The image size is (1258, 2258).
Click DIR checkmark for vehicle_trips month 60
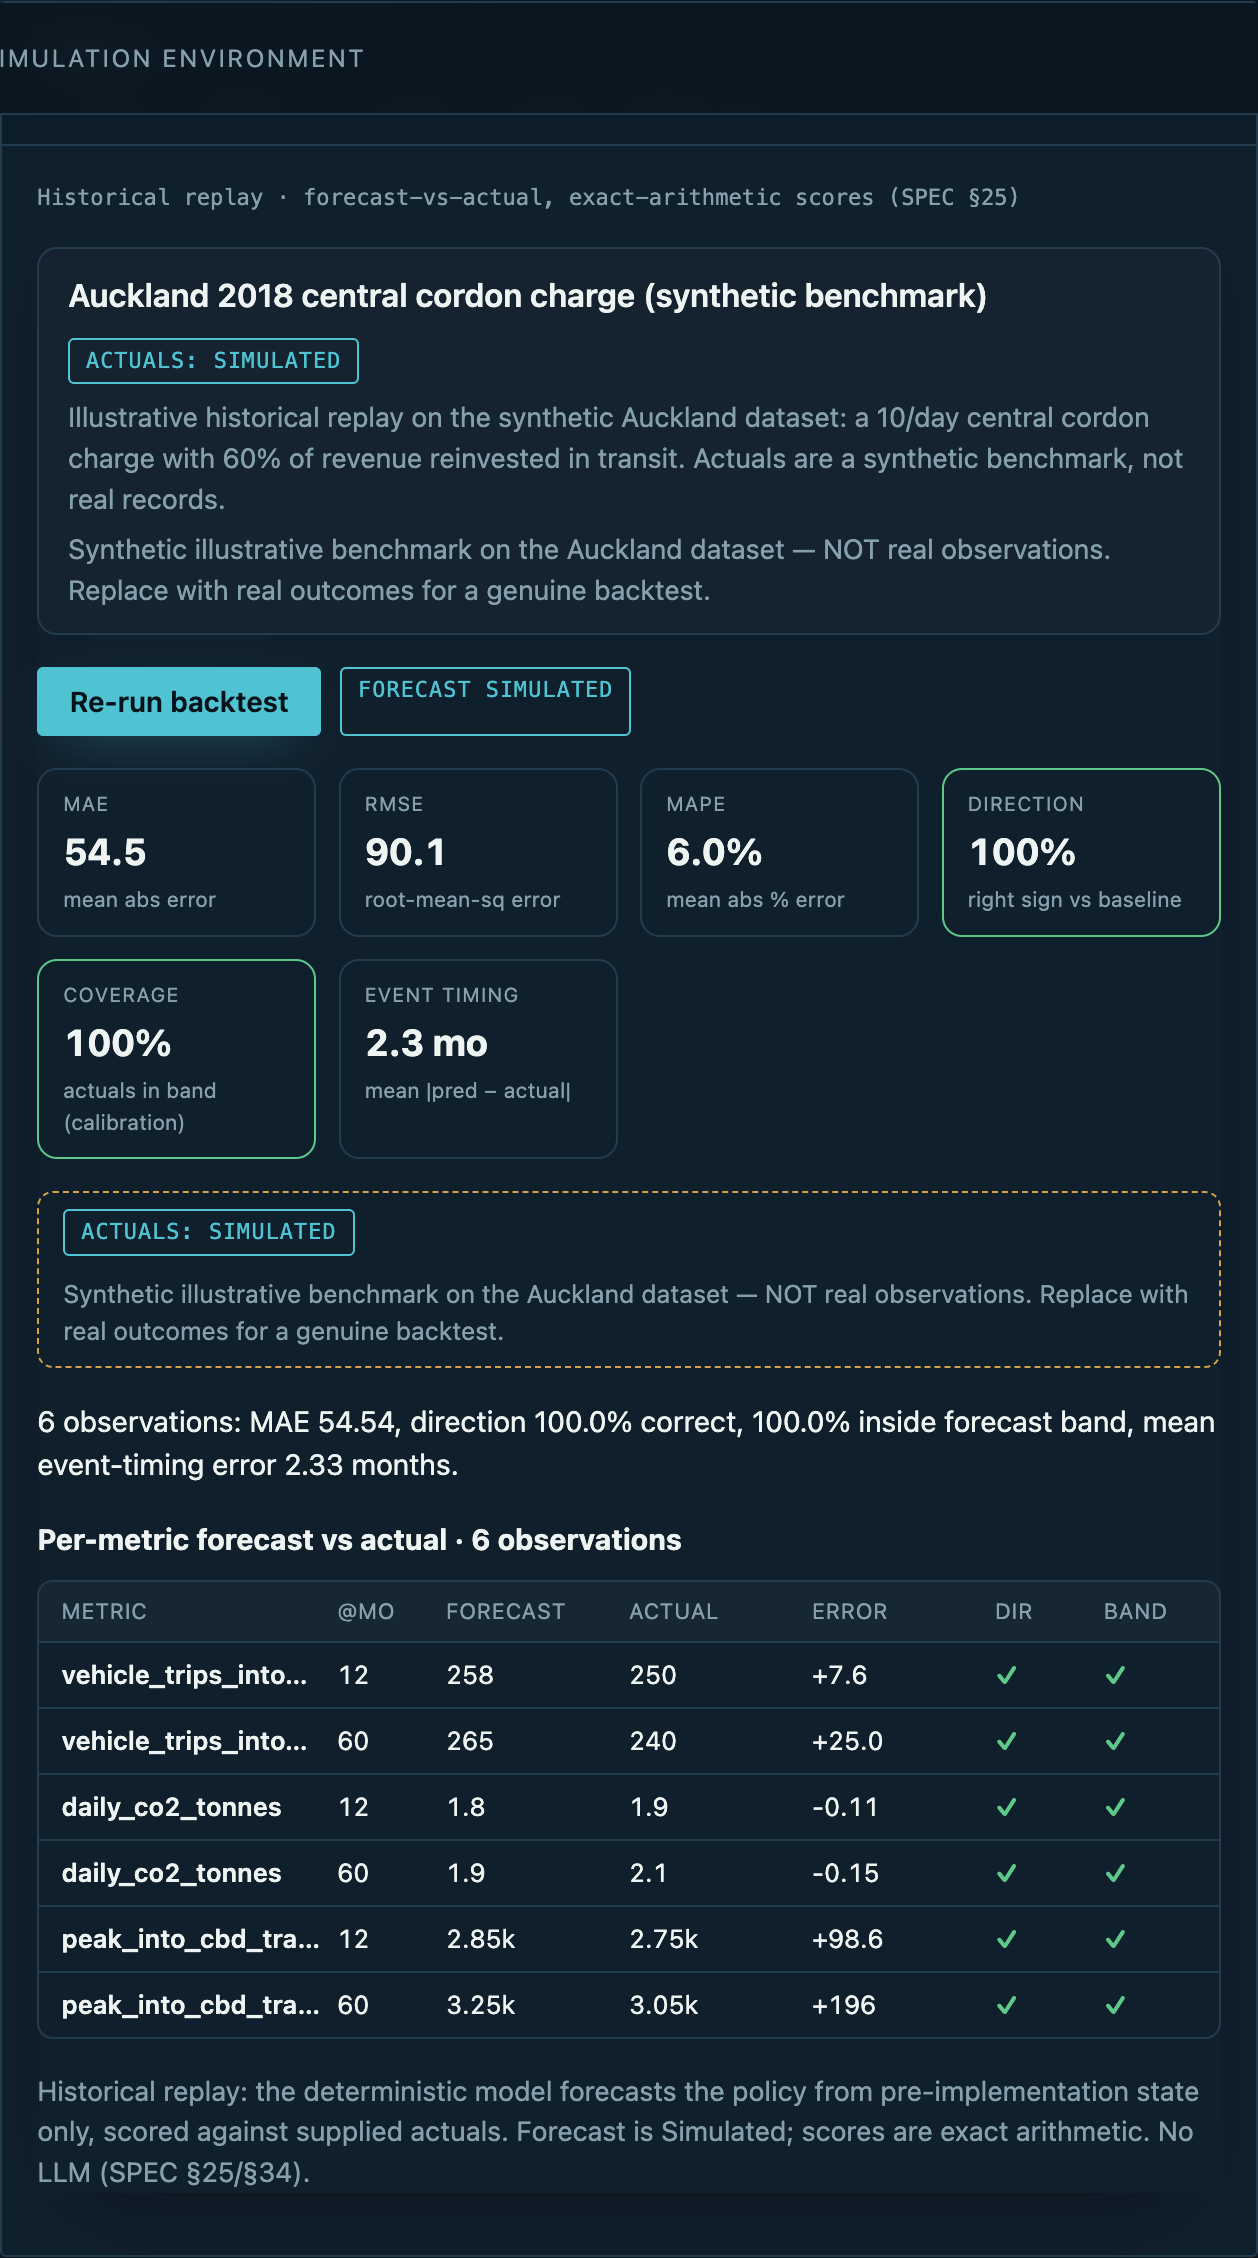1007,1741
